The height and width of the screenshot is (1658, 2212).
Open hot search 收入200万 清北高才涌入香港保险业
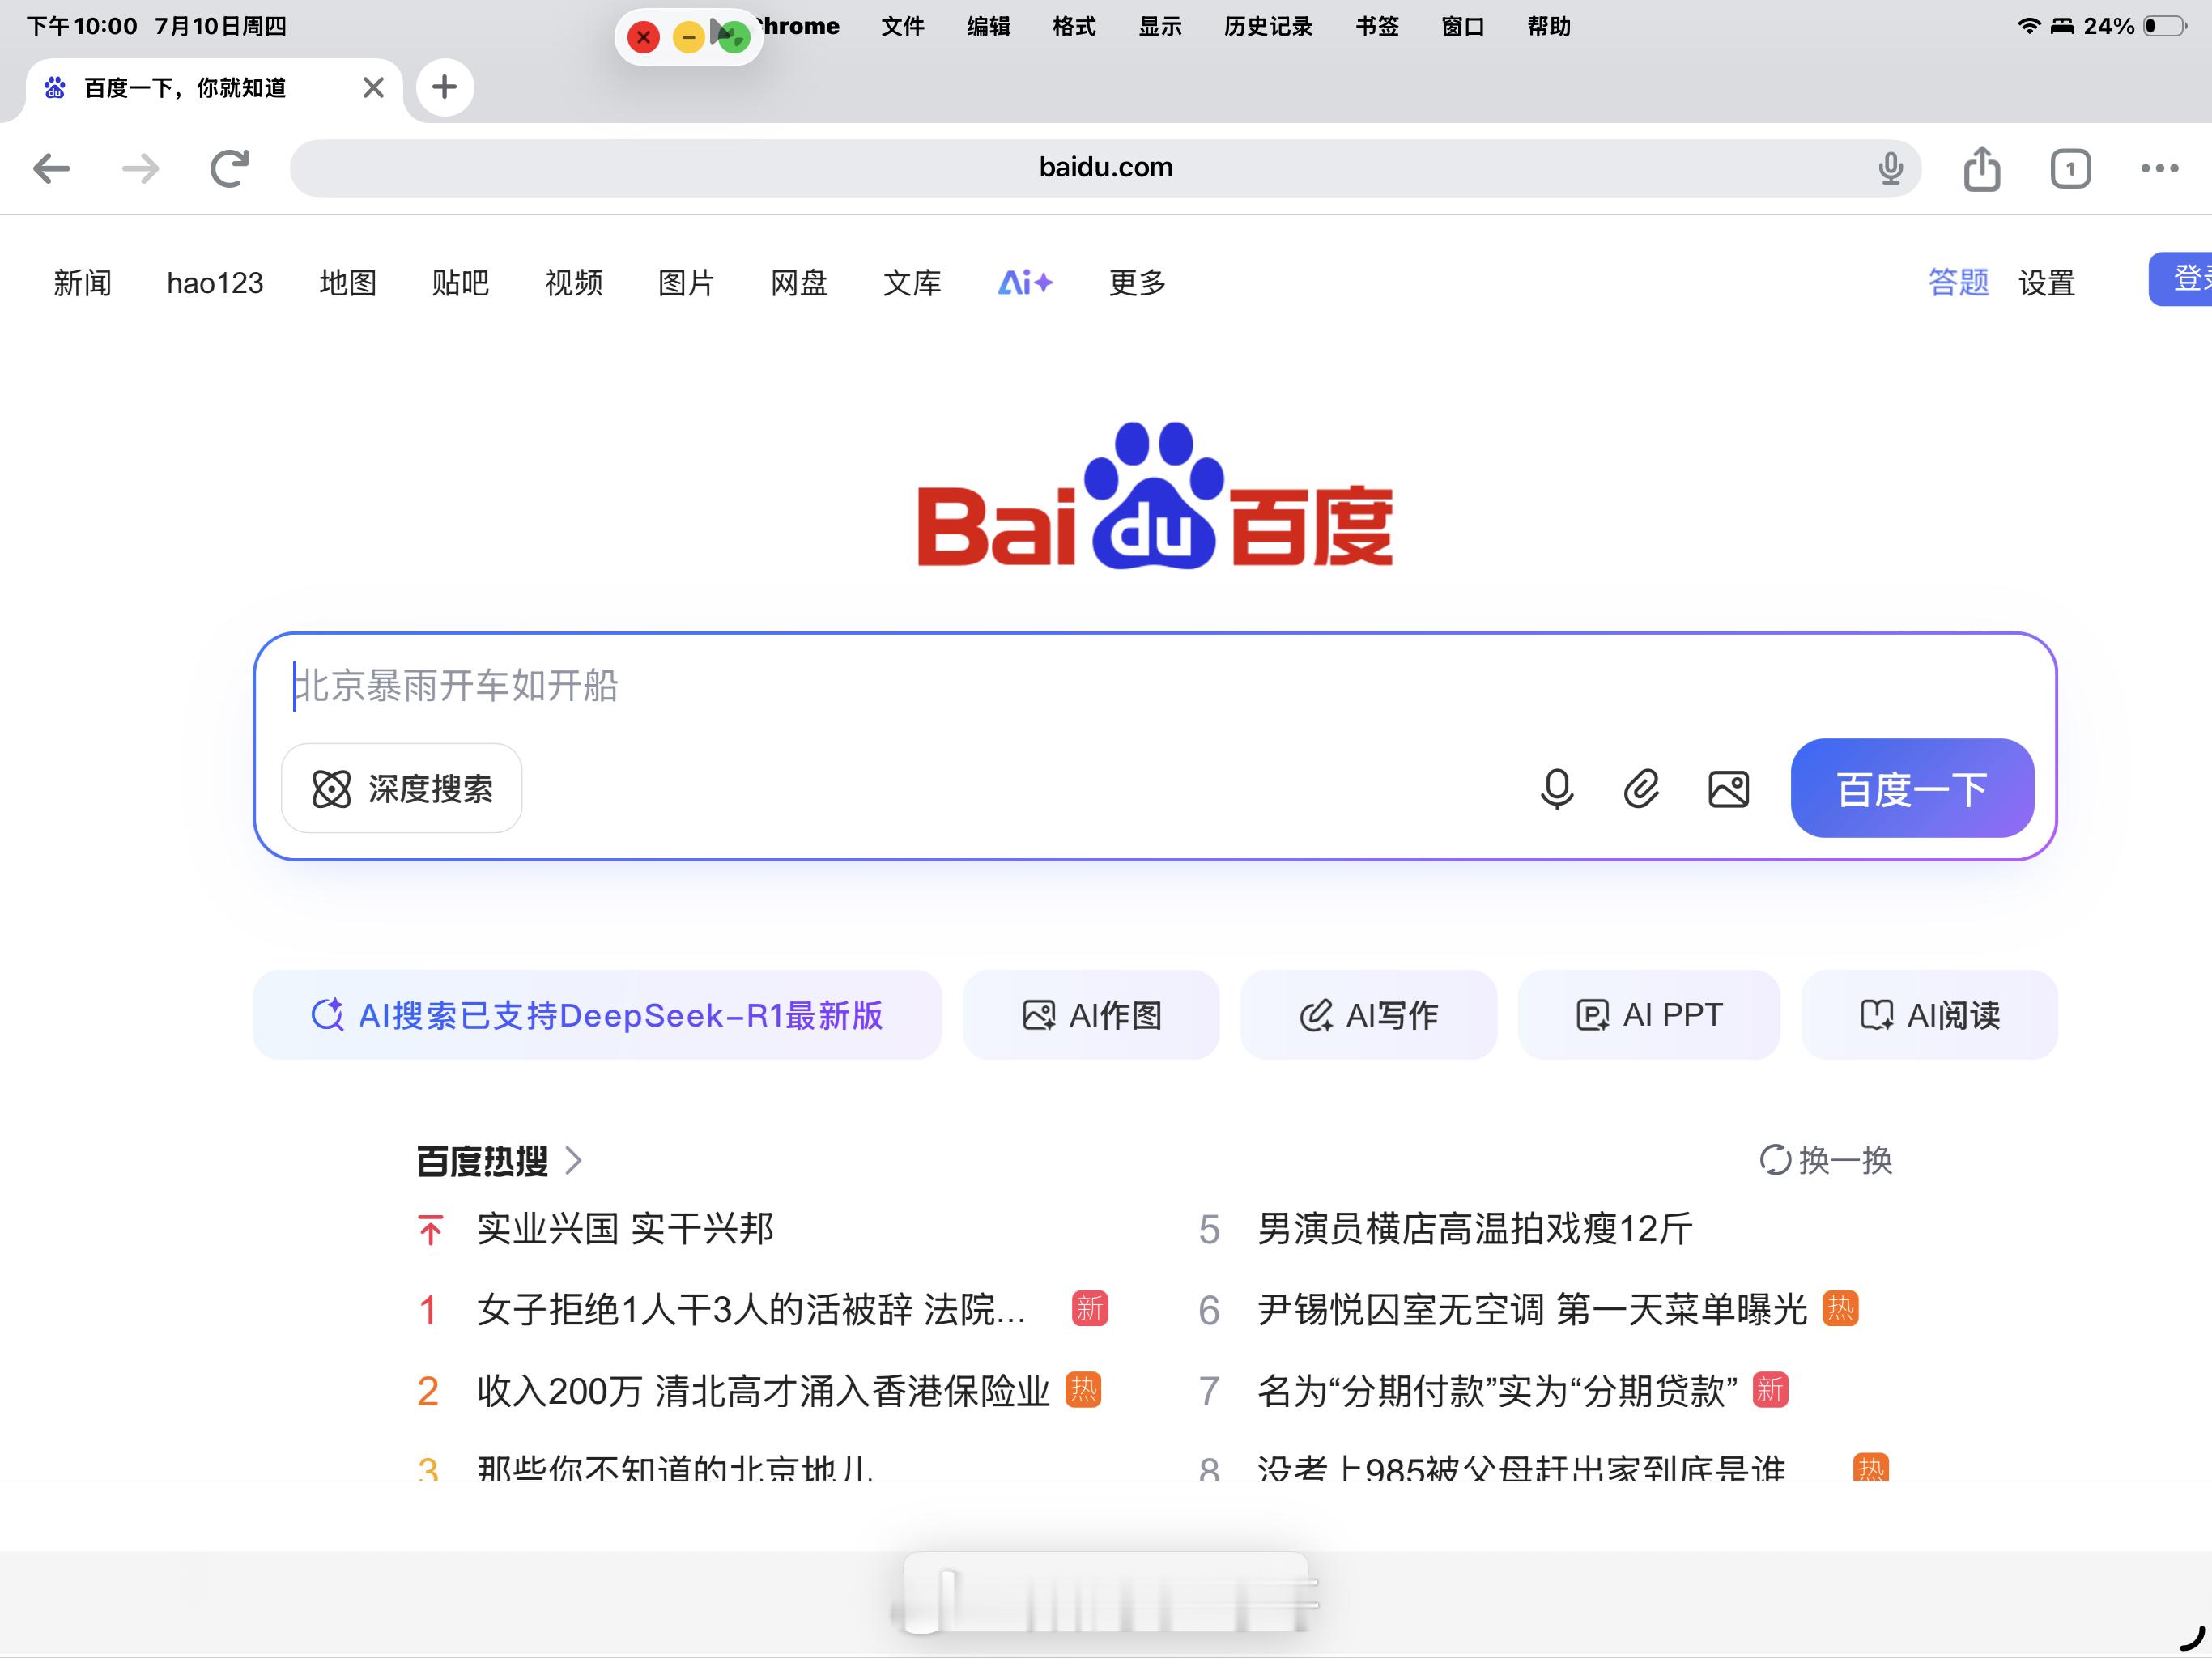pos(763,1391)
